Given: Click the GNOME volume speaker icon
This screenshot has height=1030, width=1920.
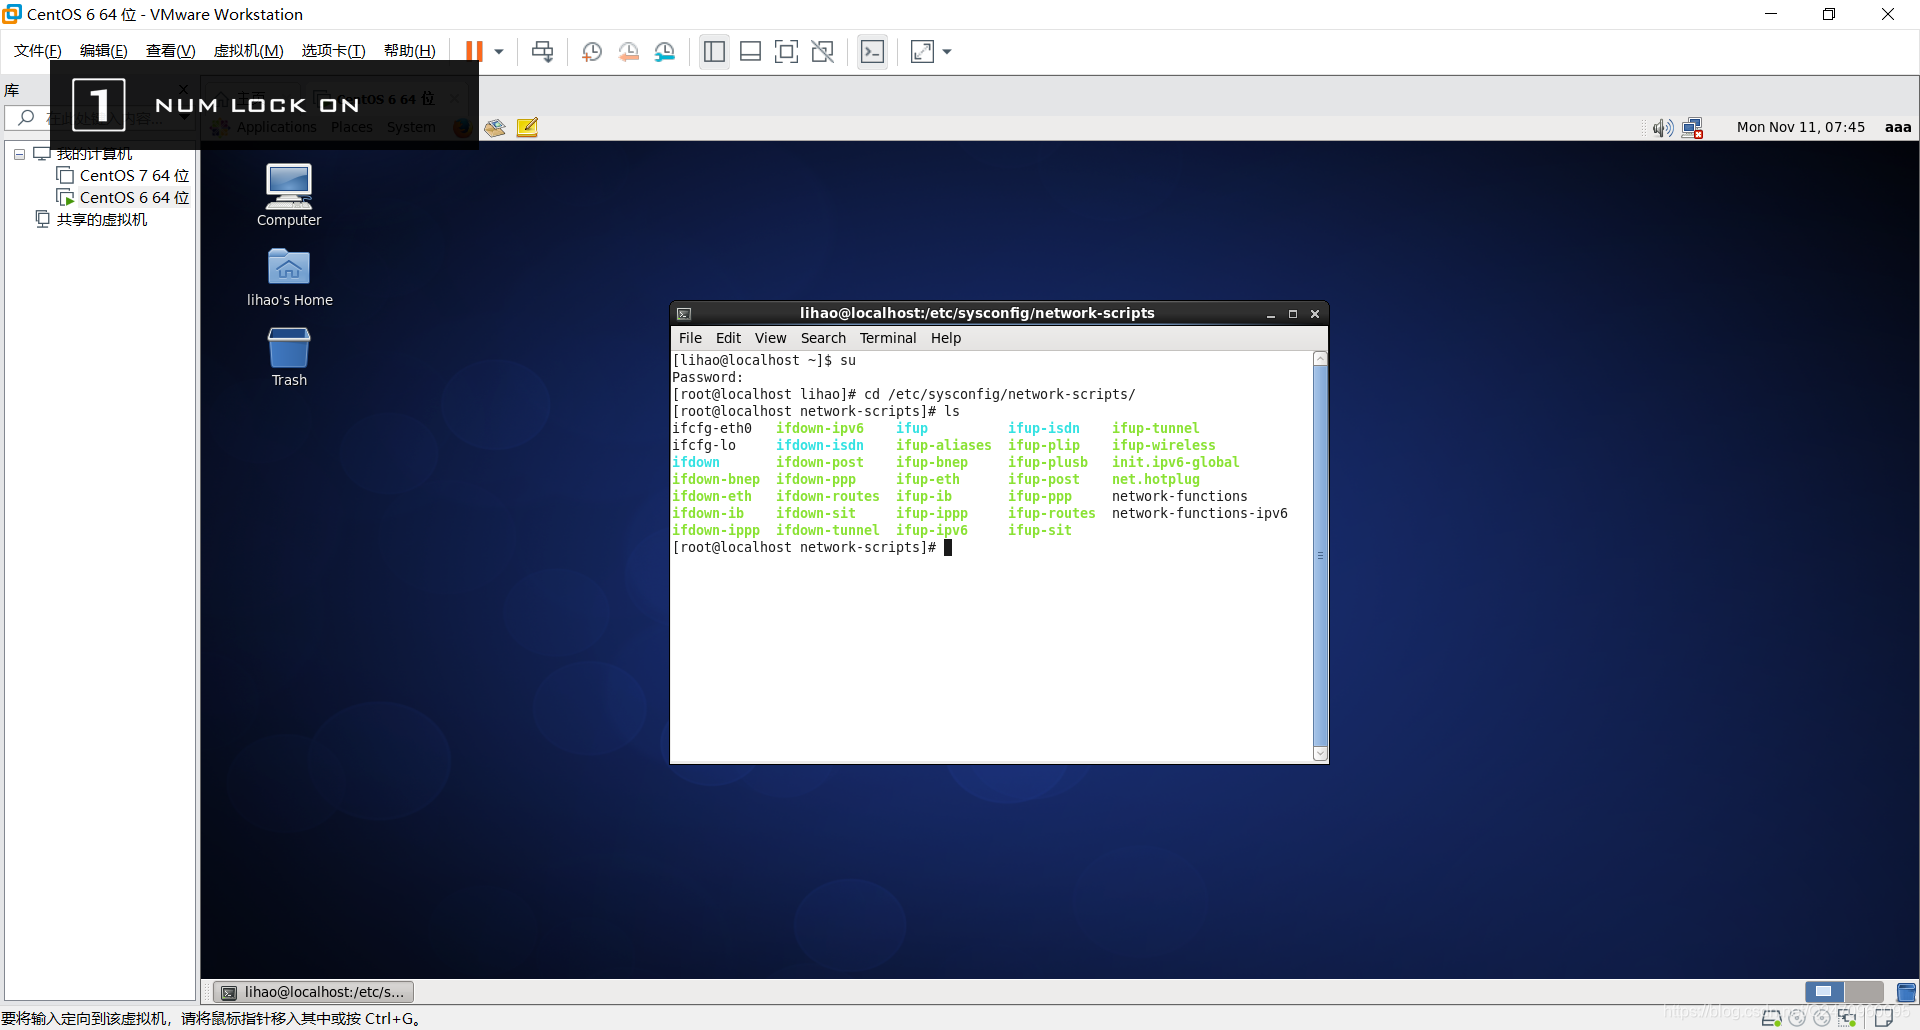Looking at the screenshot, I should 1662,127.
